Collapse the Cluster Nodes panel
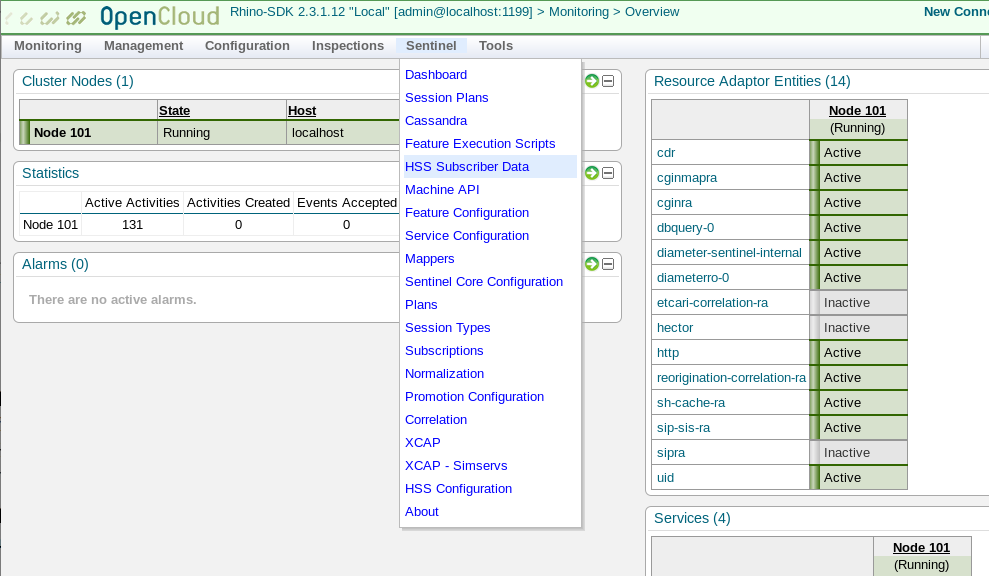 pyautogui.click(x=608, y=81)
